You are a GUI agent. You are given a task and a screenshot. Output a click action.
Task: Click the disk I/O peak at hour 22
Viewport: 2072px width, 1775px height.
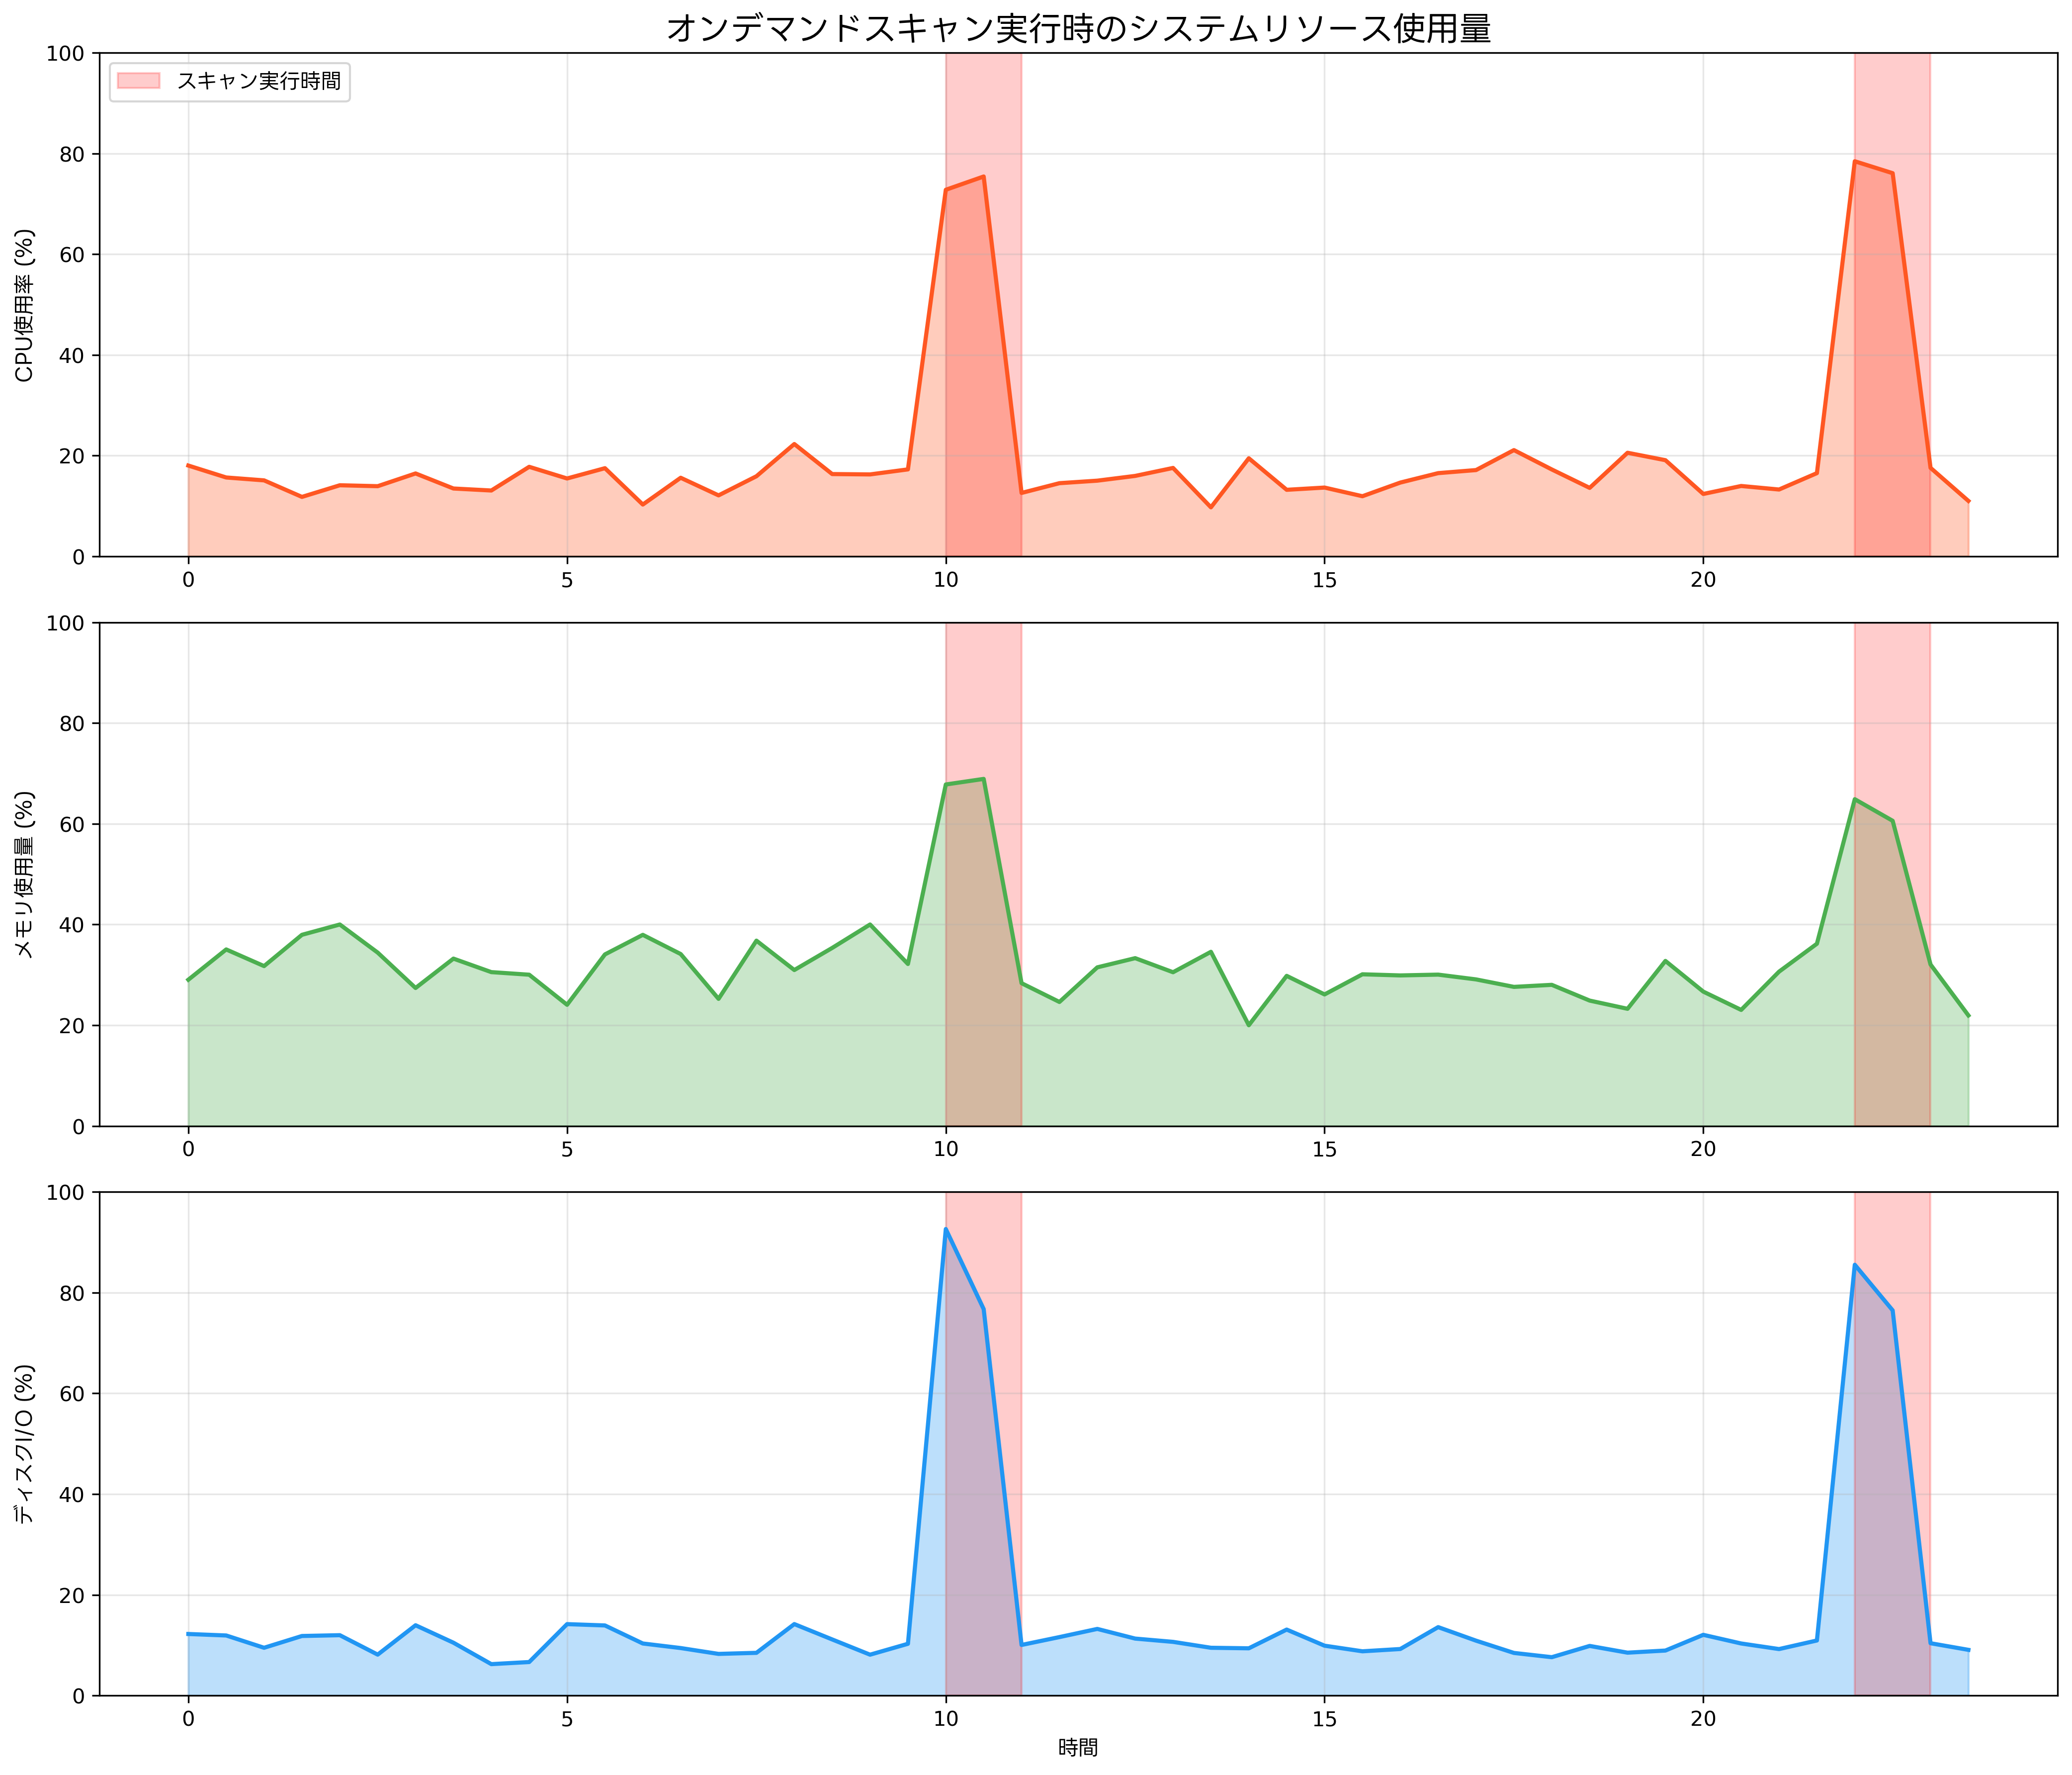click(x=1855, y=1265)
